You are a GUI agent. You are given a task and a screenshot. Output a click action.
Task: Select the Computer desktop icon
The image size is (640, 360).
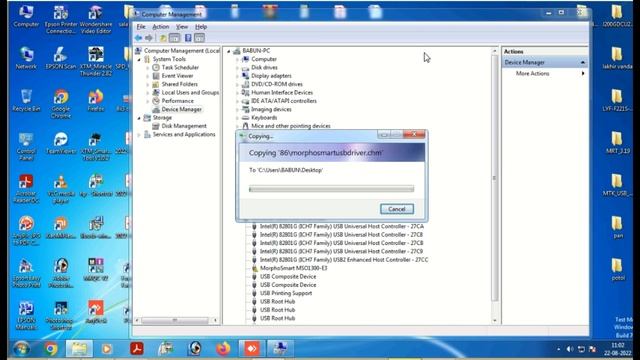pyautogui.click(x=26, y=16)
